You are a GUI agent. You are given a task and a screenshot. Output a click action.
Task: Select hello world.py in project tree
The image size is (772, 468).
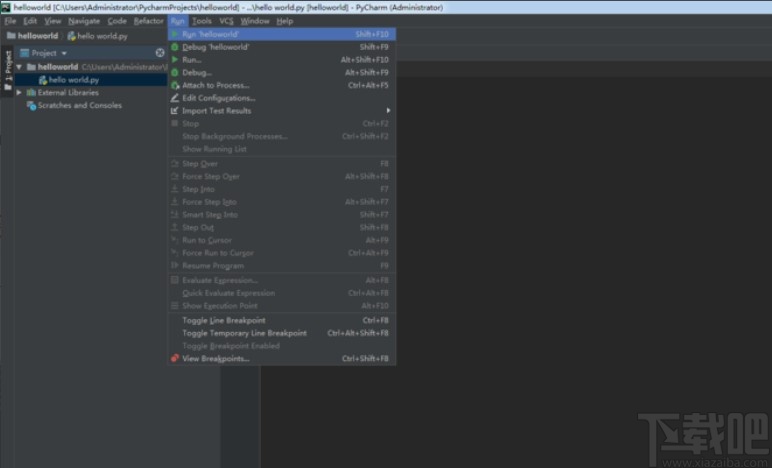(x=74, y=80)
